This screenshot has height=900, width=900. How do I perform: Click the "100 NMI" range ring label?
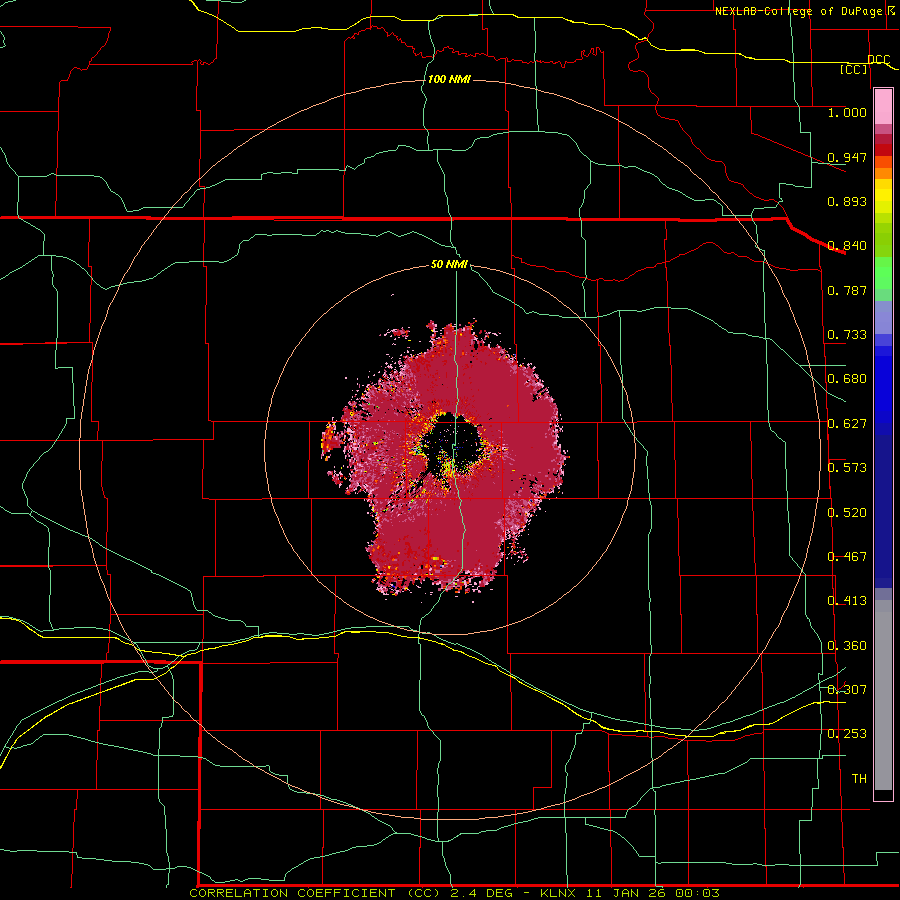coord(449,79)
